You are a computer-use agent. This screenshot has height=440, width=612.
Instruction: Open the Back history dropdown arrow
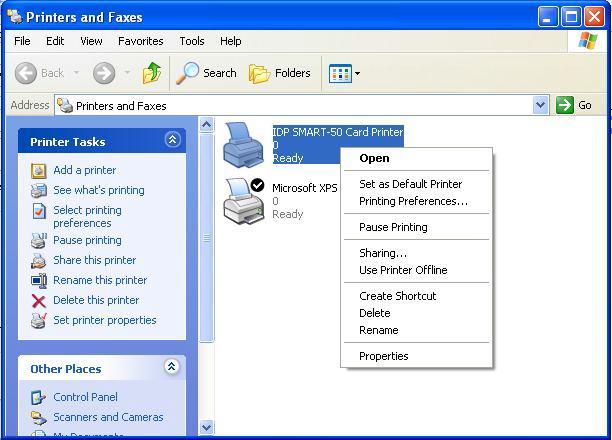click(76, 73)
